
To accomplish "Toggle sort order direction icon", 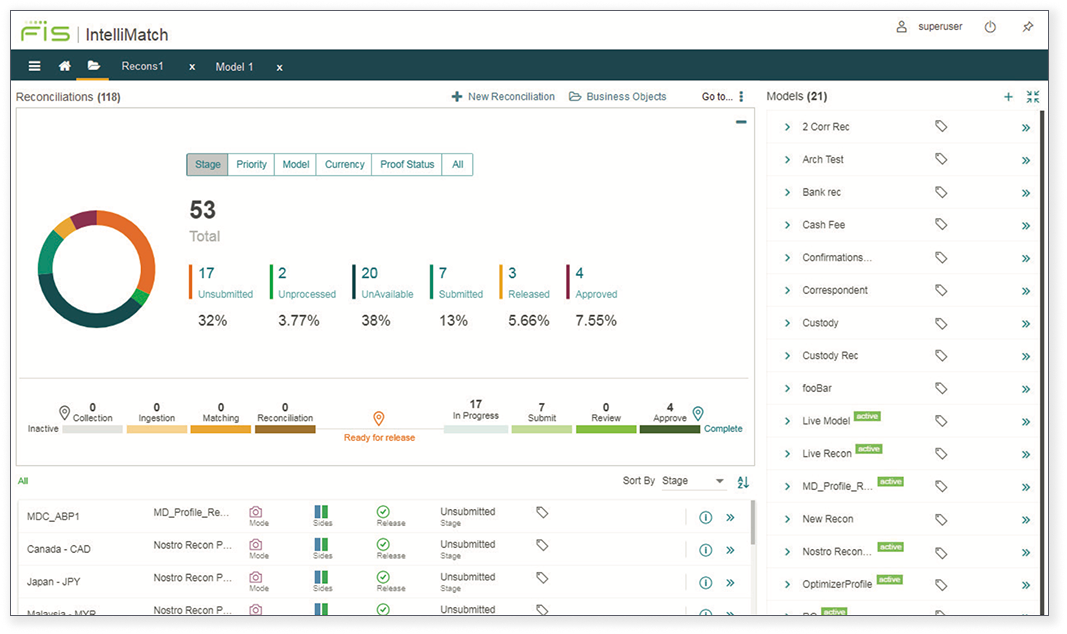I will 743,482.
